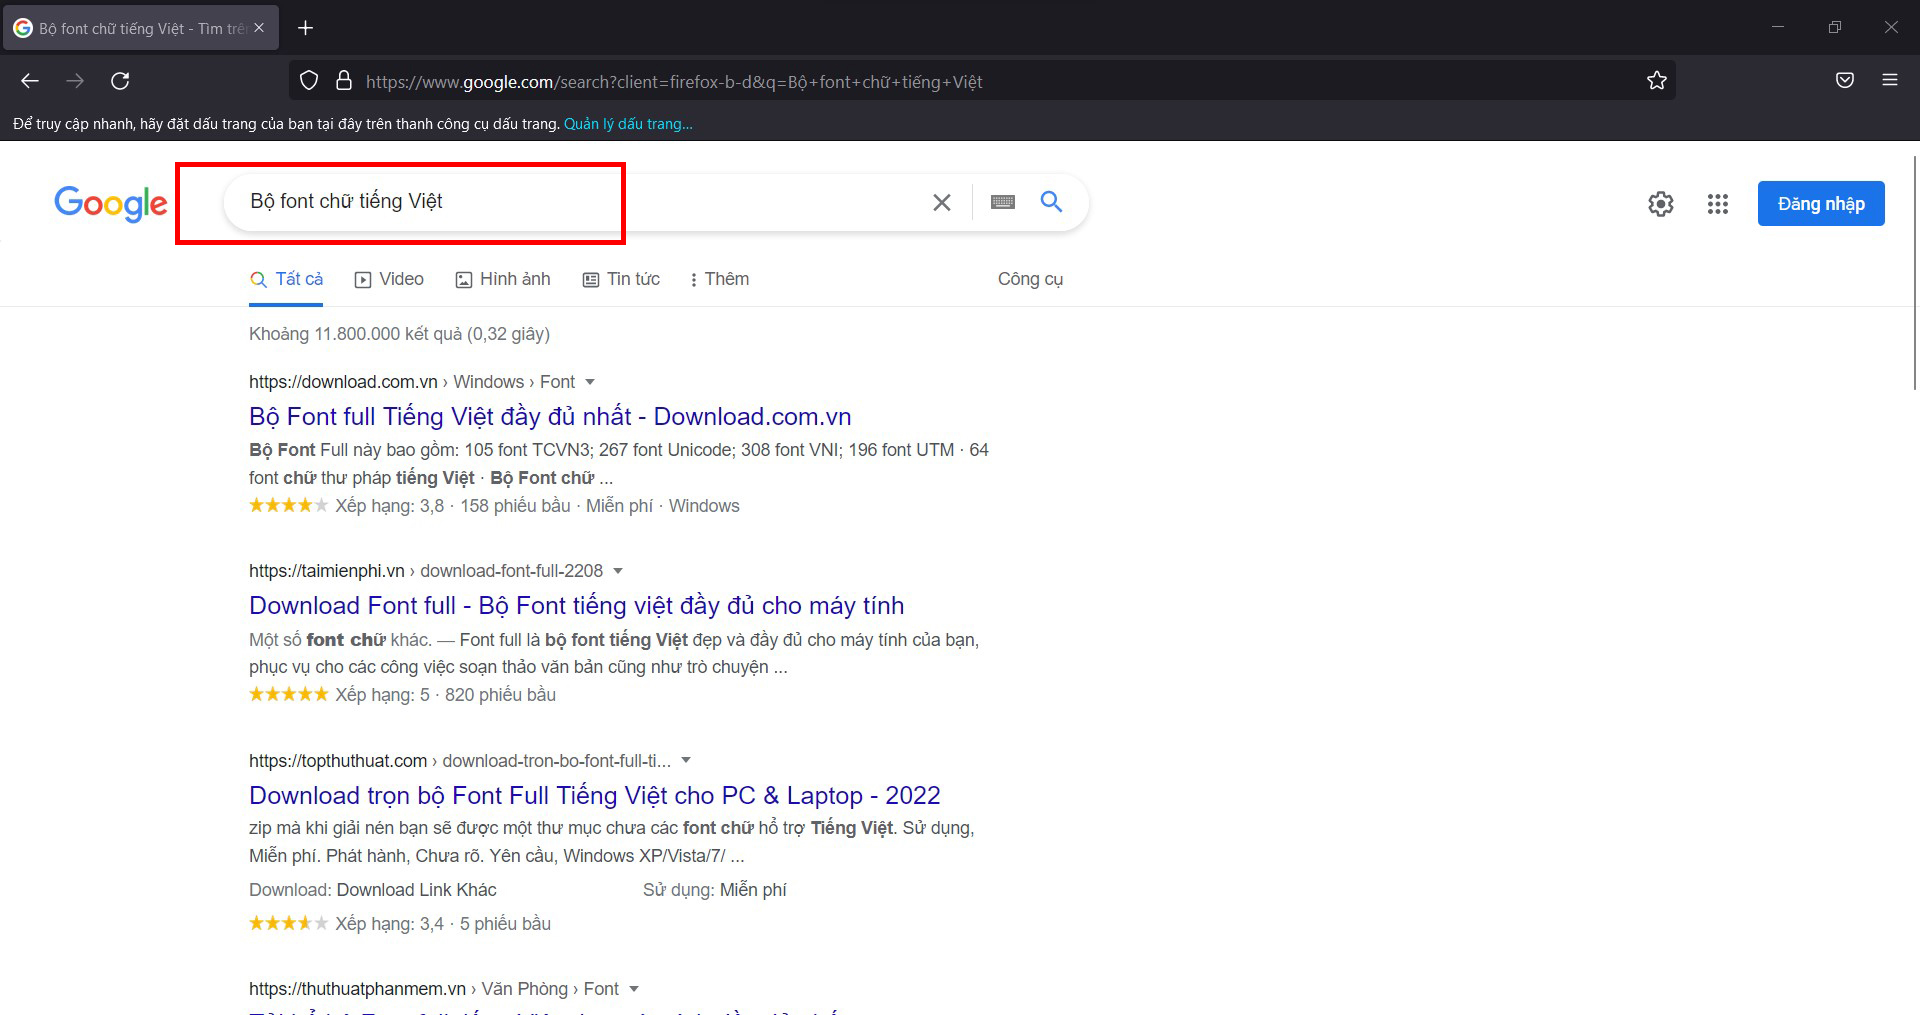
Task: Switch to the Tin tức tab
Action: (621, 280)
